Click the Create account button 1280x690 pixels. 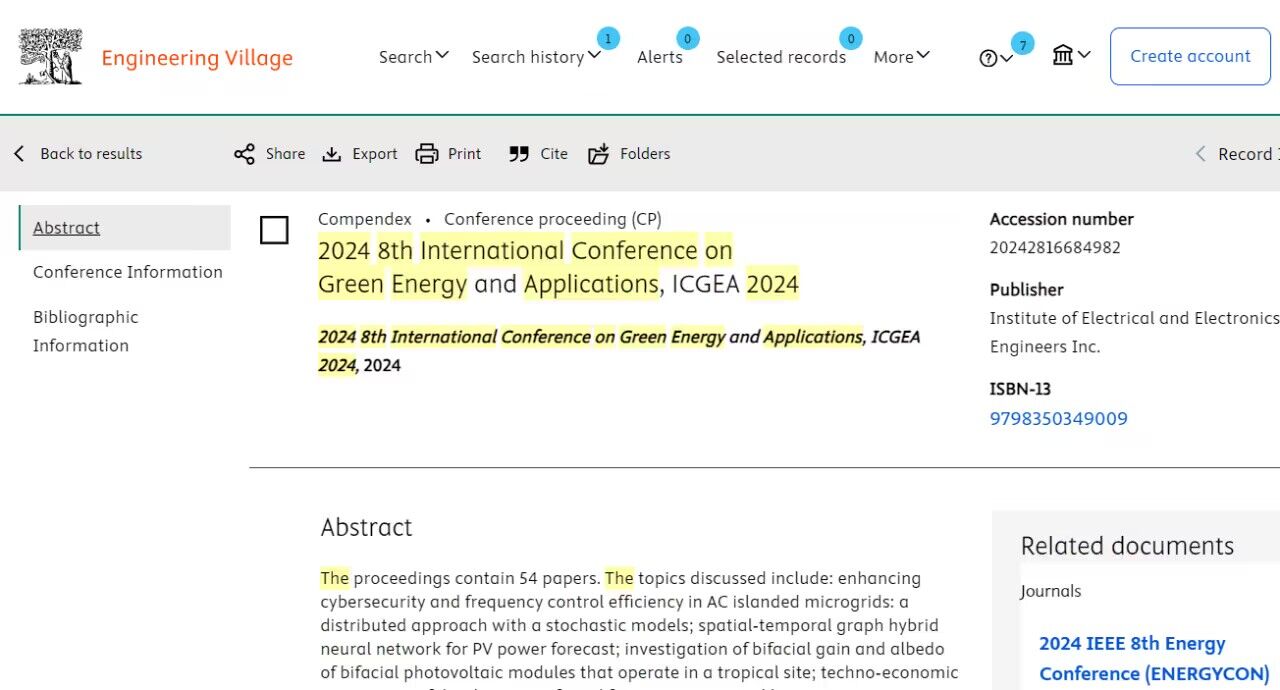point(1190,56)
